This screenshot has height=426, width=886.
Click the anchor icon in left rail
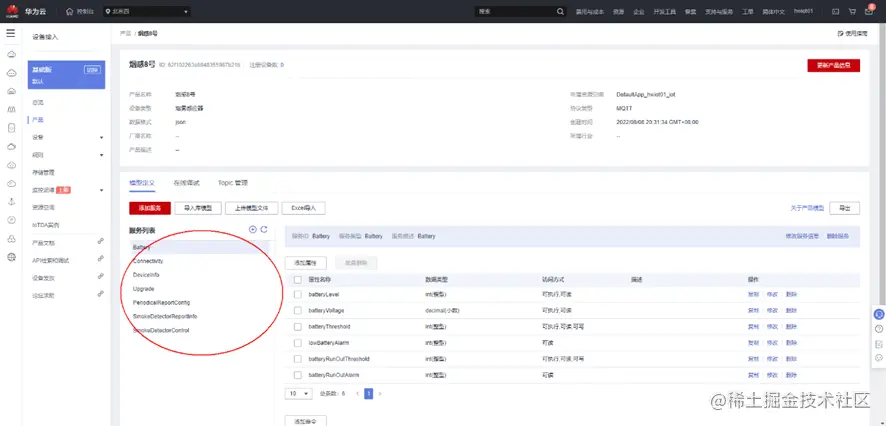click(11, 202)
